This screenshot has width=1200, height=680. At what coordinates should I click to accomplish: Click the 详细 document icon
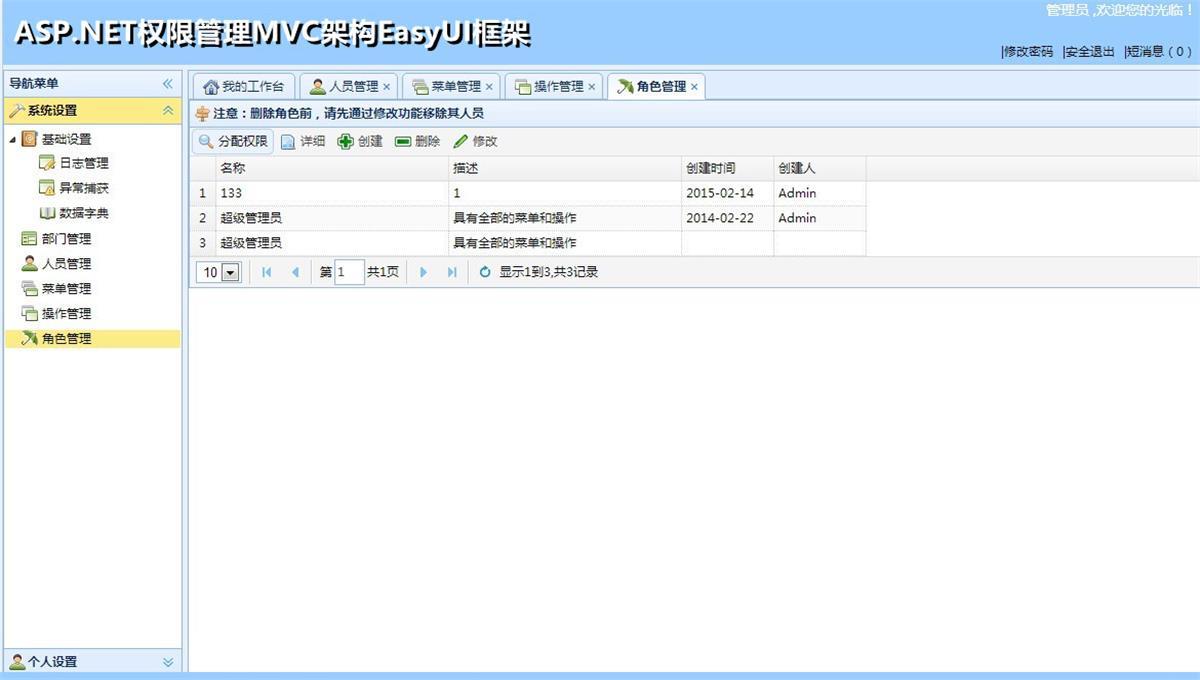tap(288, 142)
